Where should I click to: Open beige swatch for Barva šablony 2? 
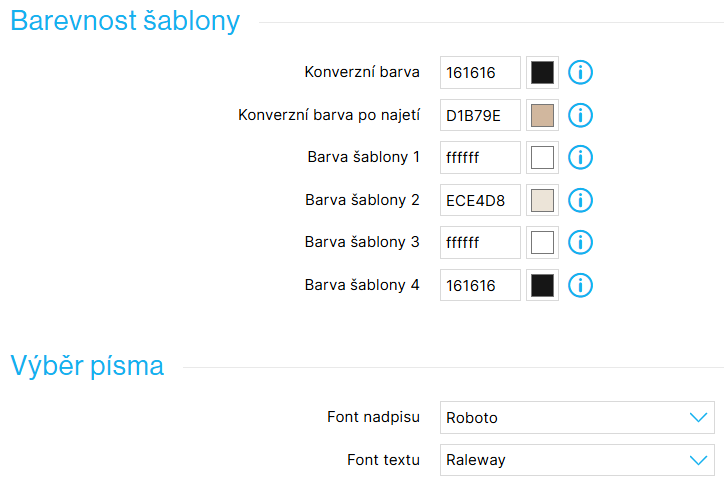click(542, 200)
